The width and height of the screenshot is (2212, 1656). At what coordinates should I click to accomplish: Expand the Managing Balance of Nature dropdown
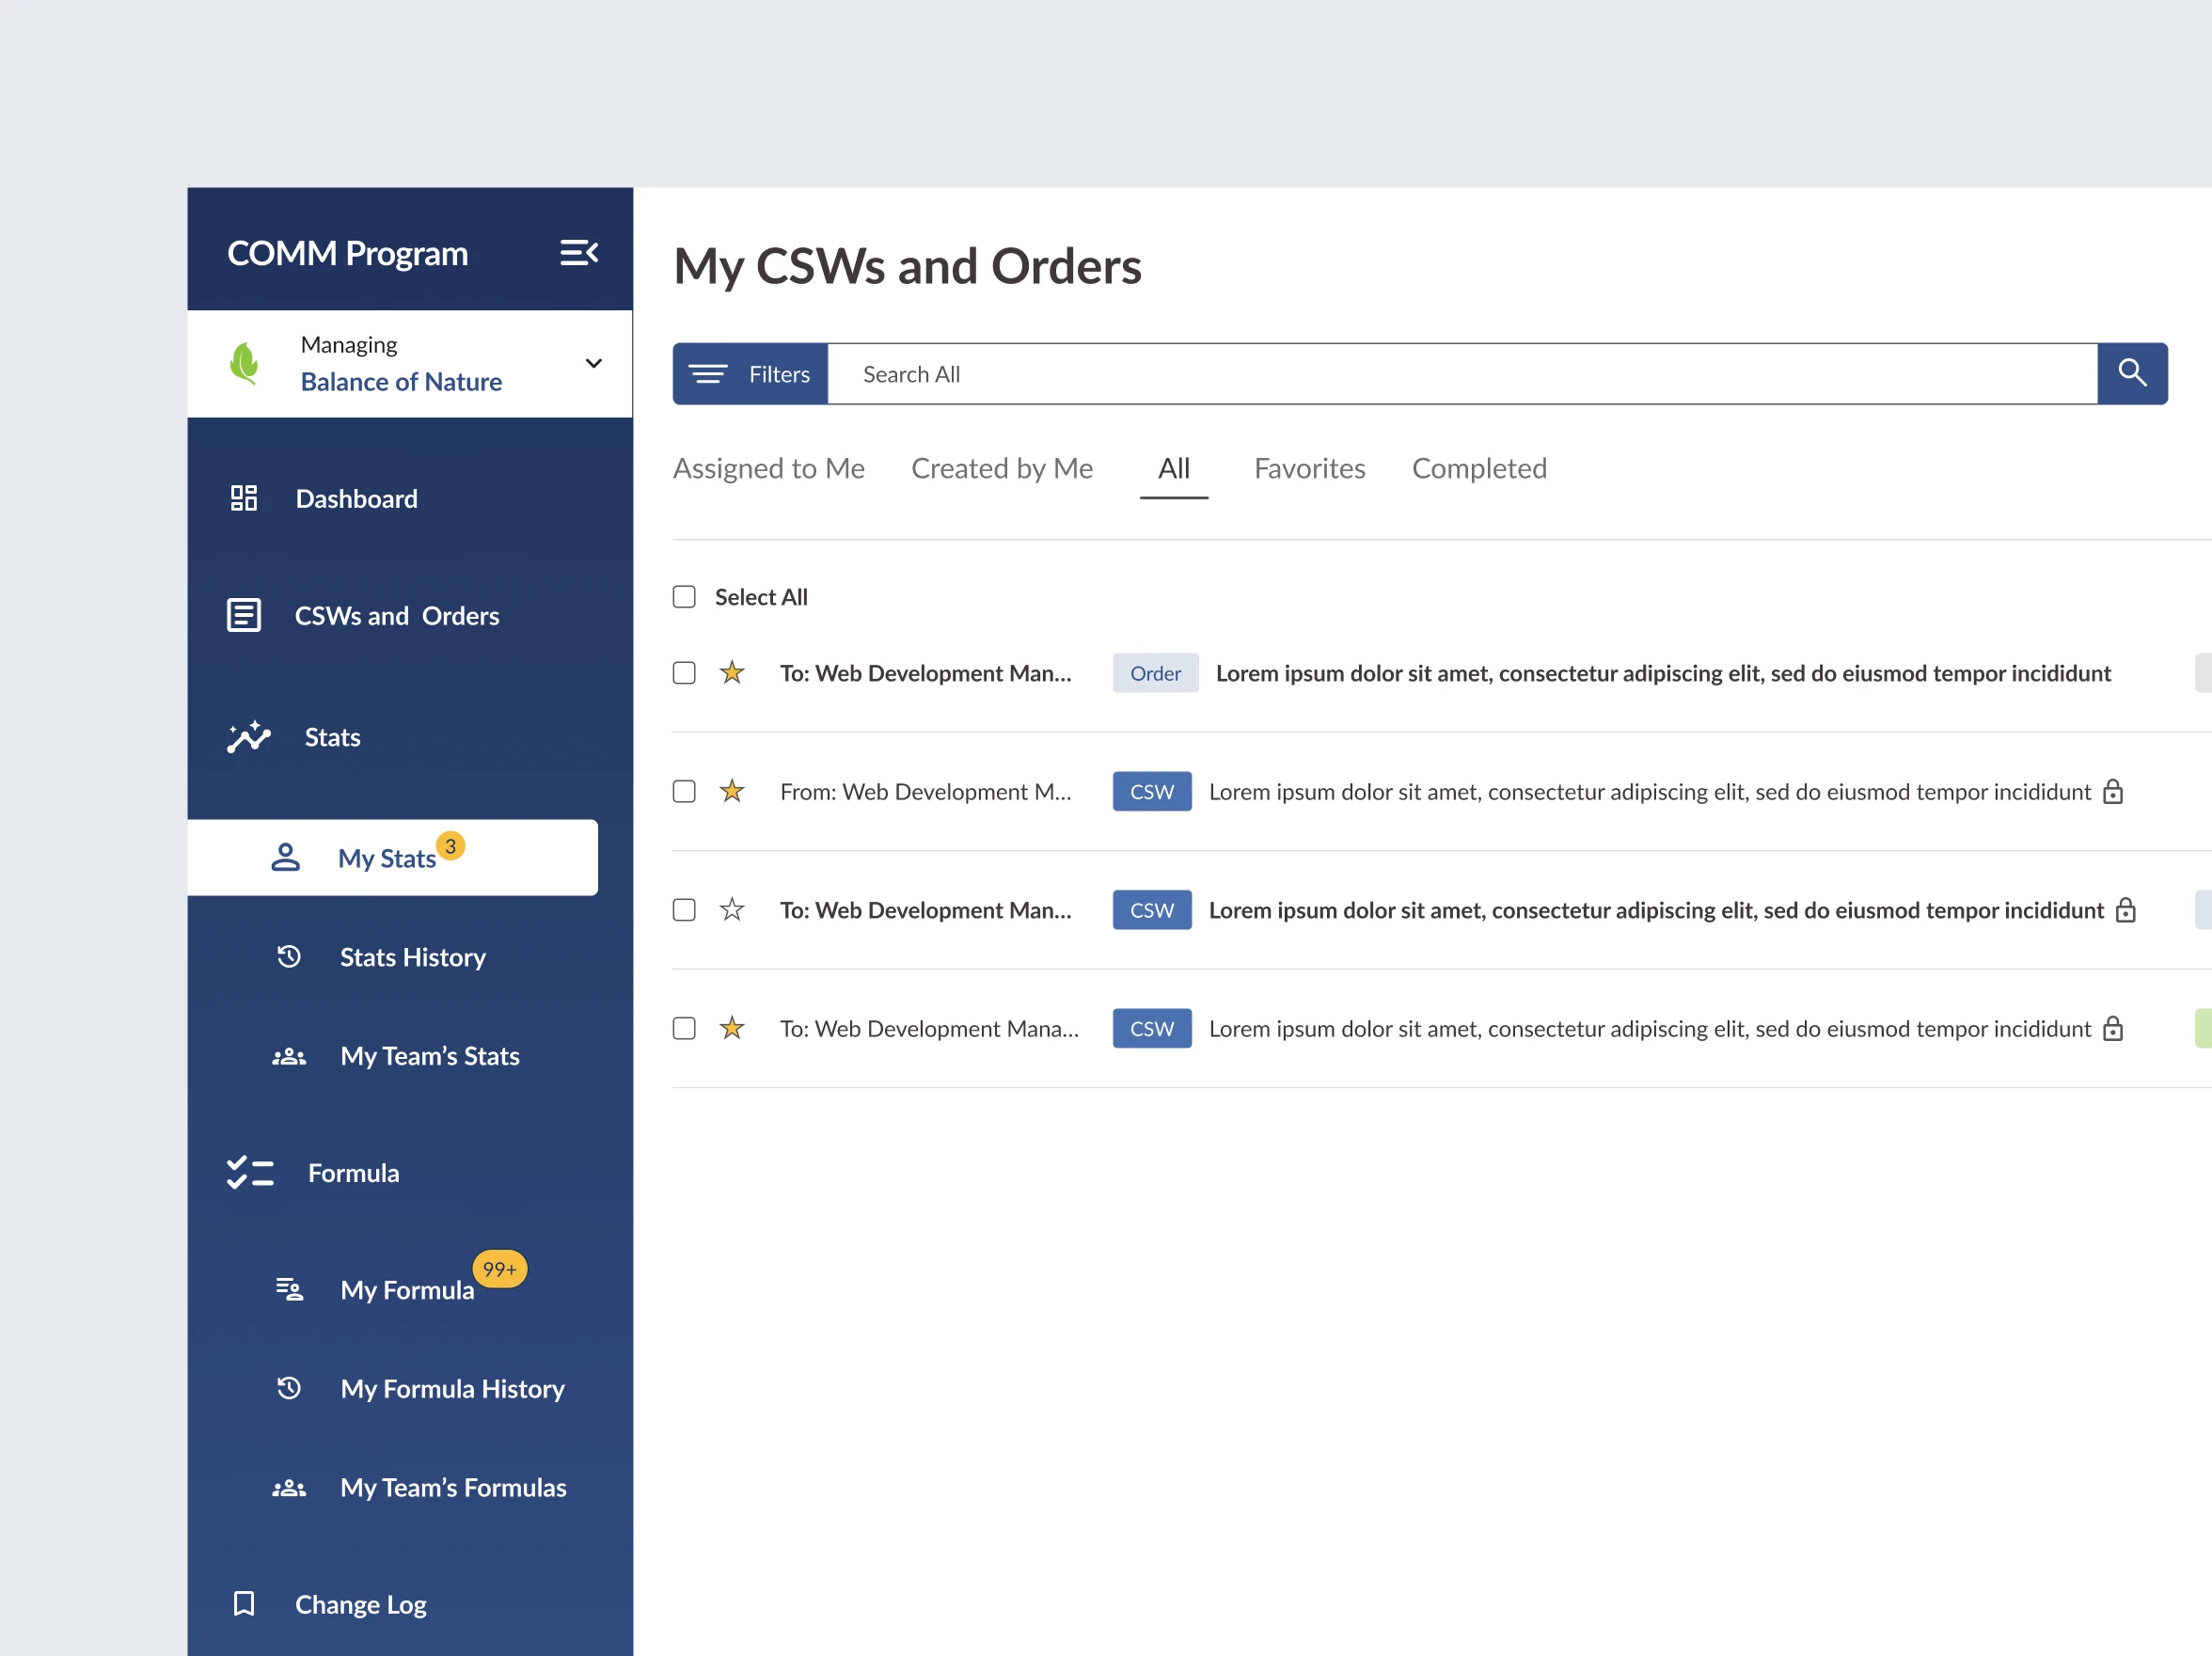(593, 363)
